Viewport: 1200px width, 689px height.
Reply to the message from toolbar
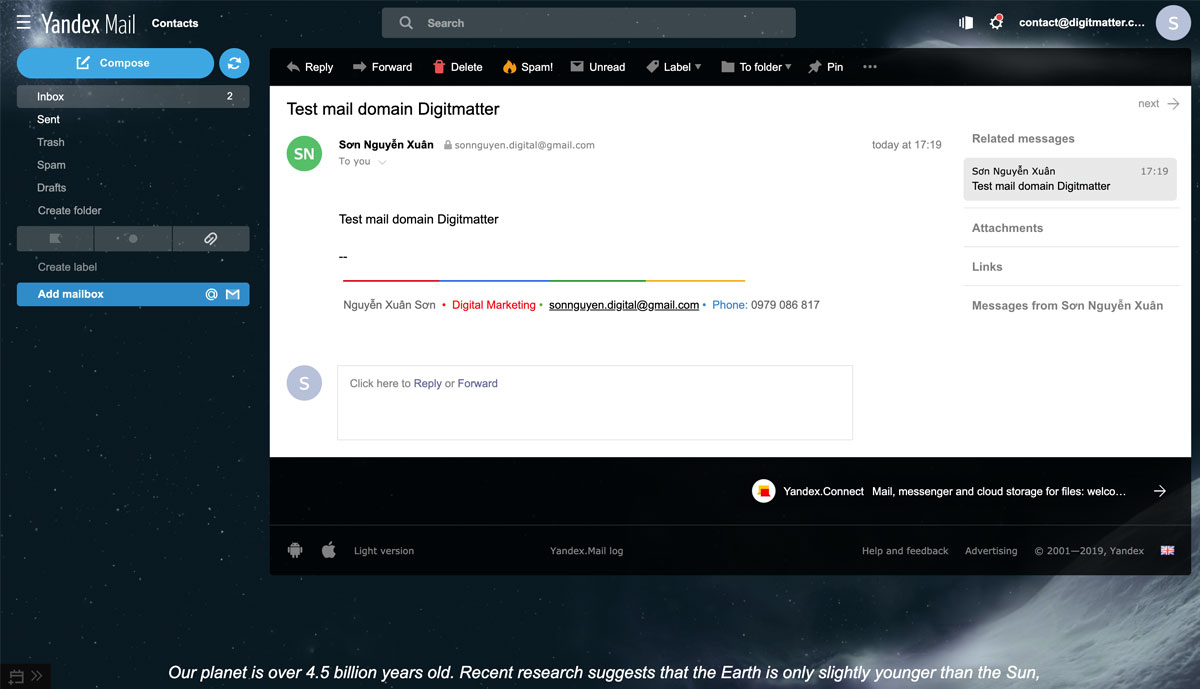tap(309, 67)
